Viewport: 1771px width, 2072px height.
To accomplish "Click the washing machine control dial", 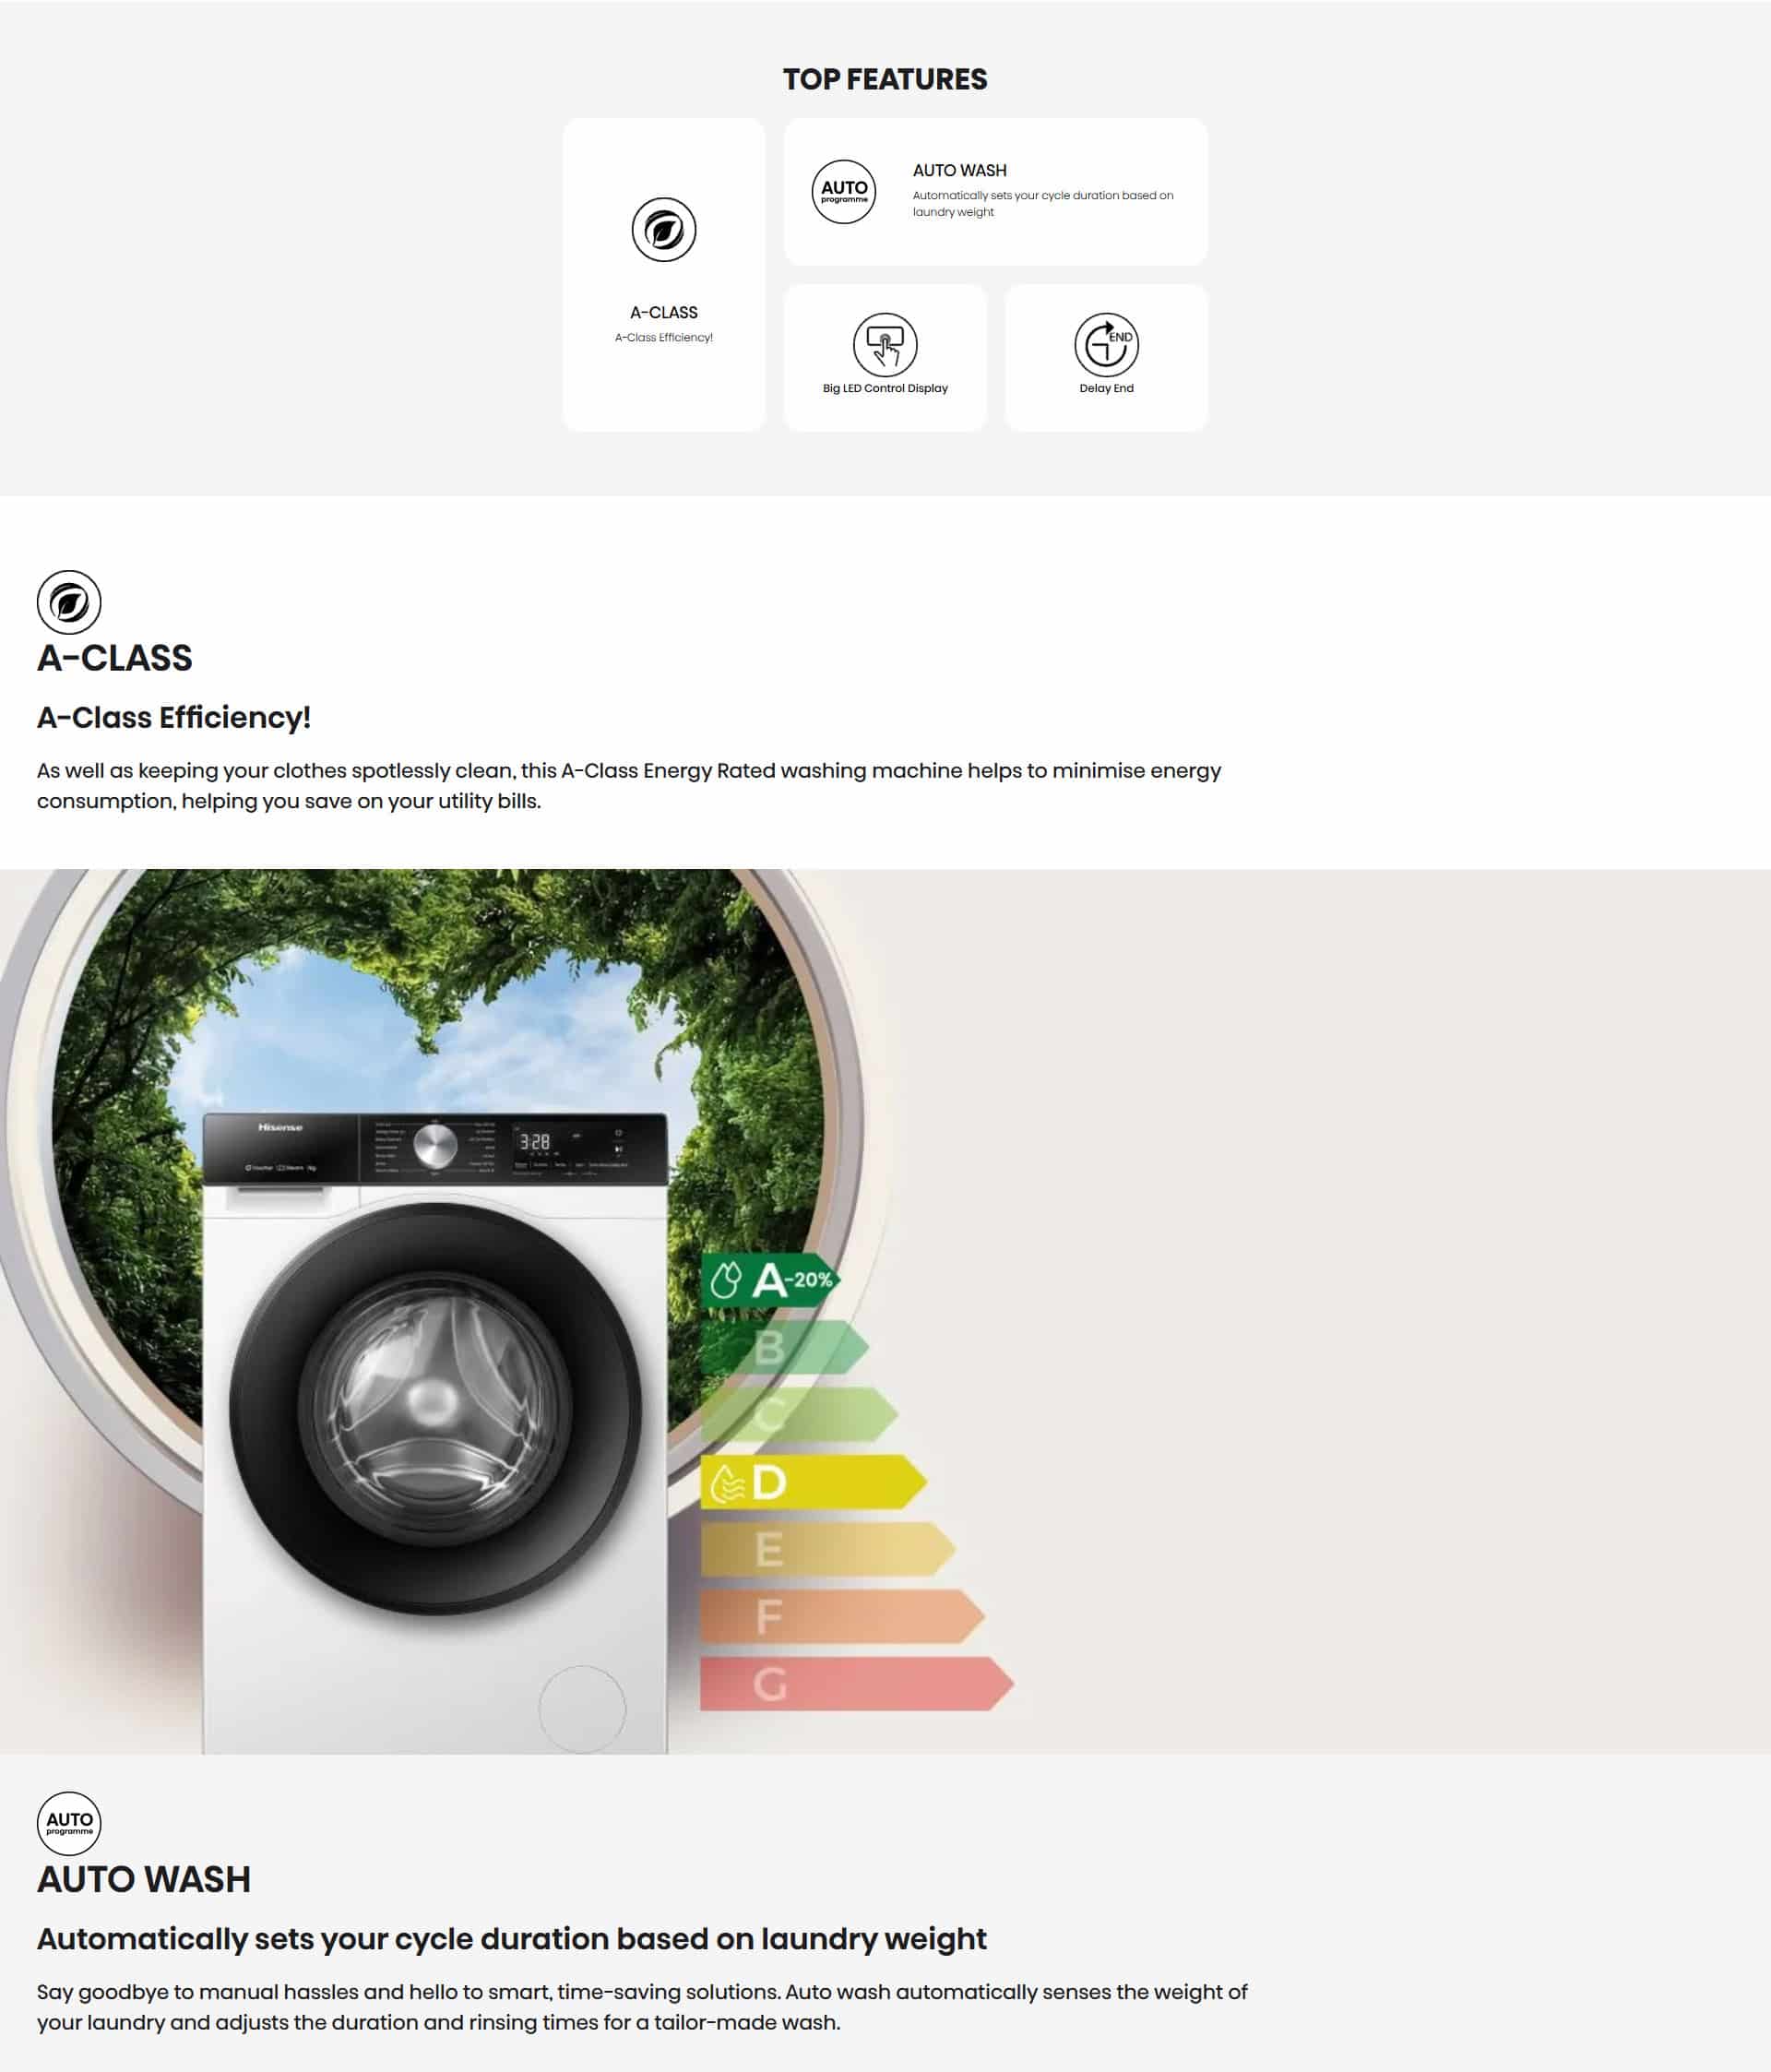I will click(x=435, y=1146).
